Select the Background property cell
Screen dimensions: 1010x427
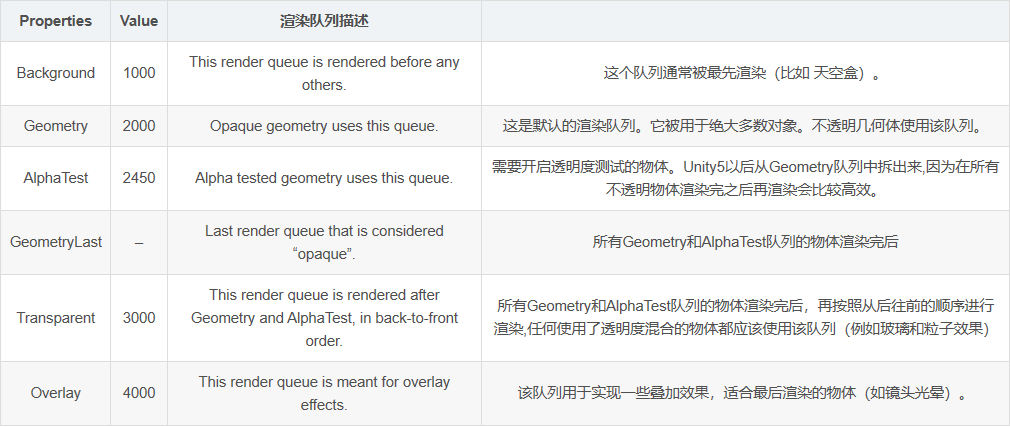coord(55,73)
